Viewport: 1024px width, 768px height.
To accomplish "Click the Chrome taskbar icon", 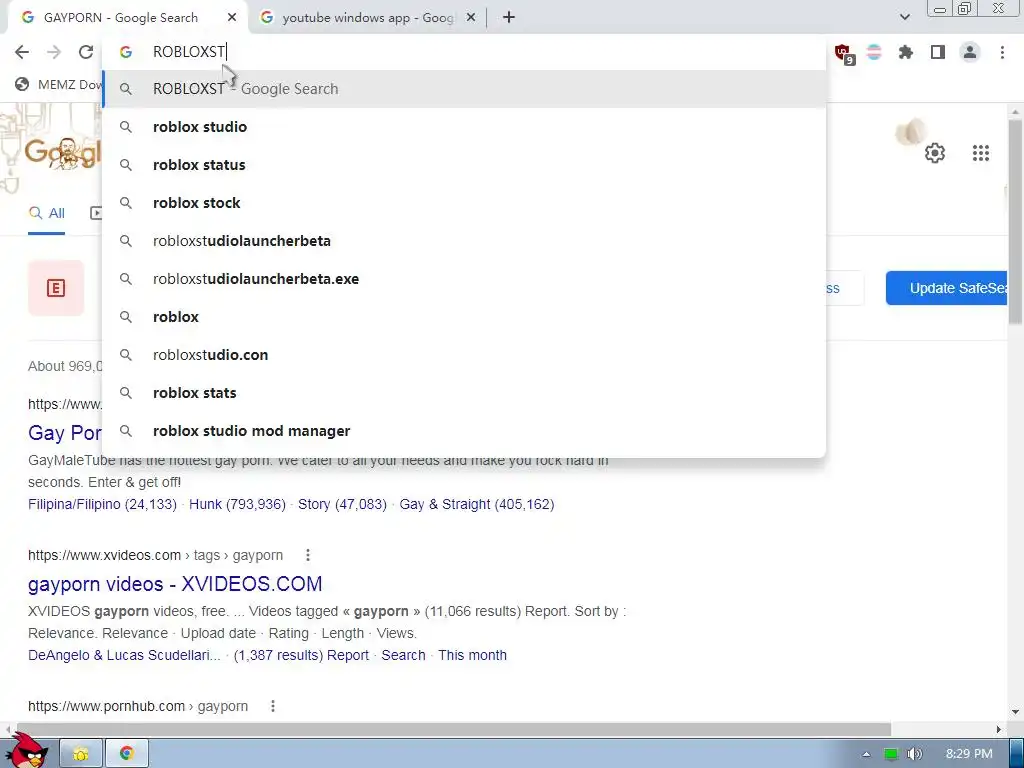I will (127, 754).
